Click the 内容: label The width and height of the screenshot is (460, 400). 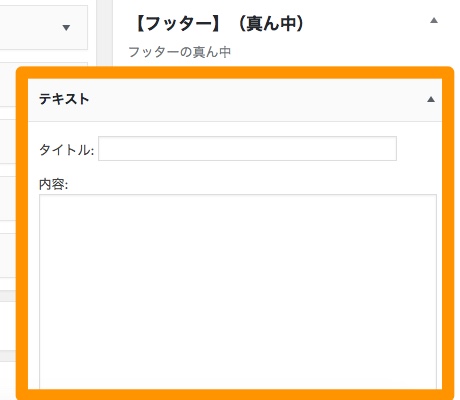(x=54, y=184)
